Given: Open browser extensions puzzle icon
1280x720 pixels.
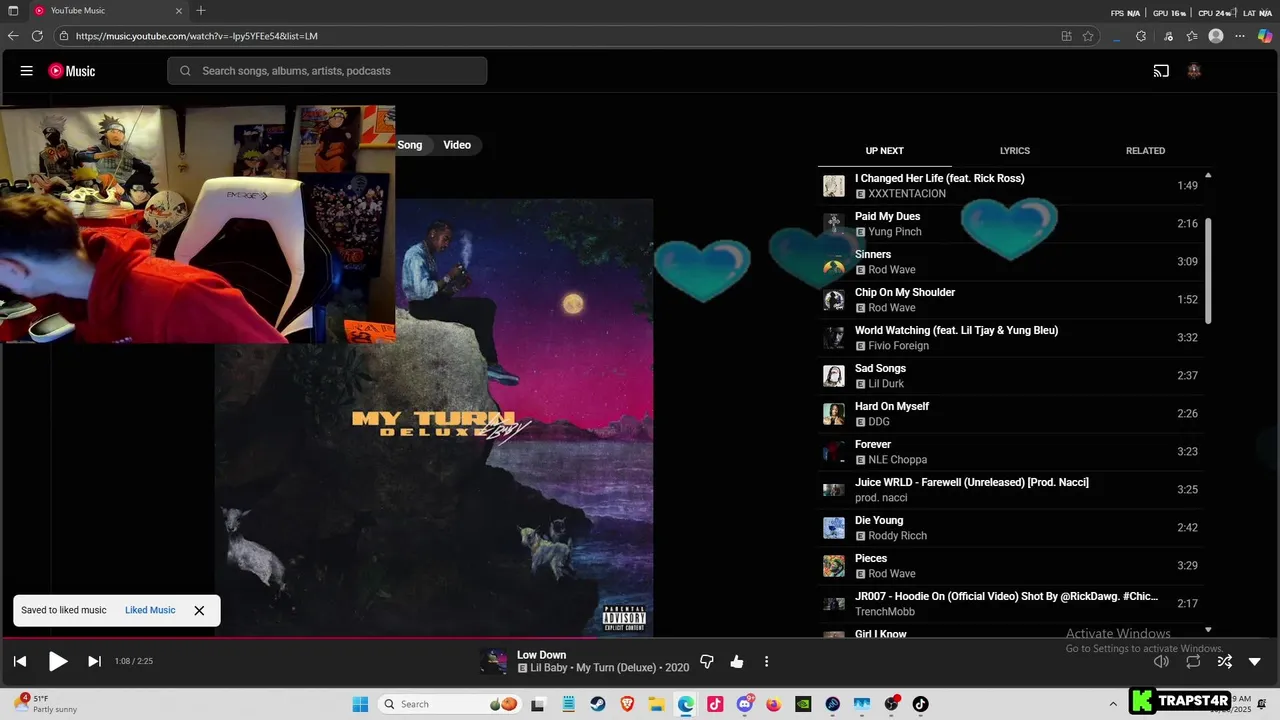Looking at the screenshot, I should tap(1141, 36).
